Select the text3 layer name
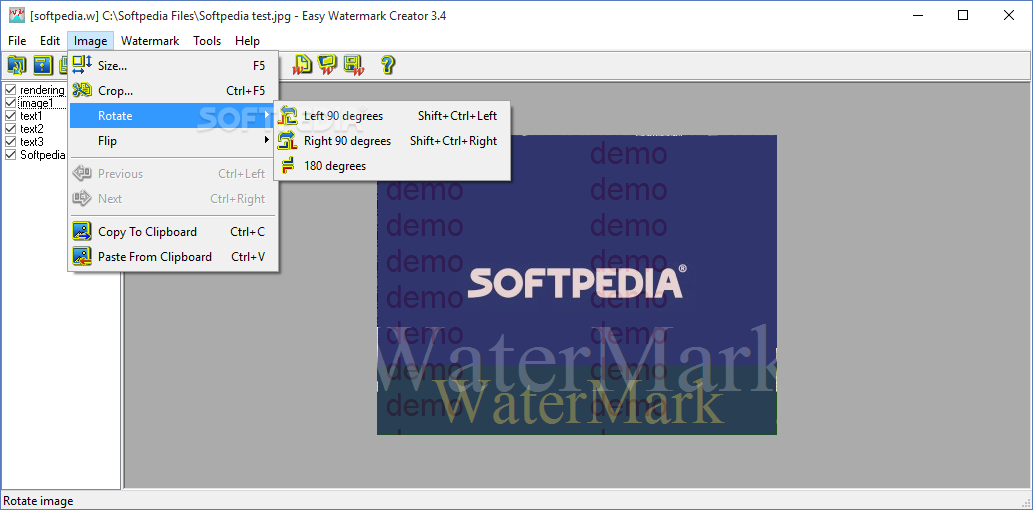The height and width of the screenshot is (510, 1033). (32, 142)
